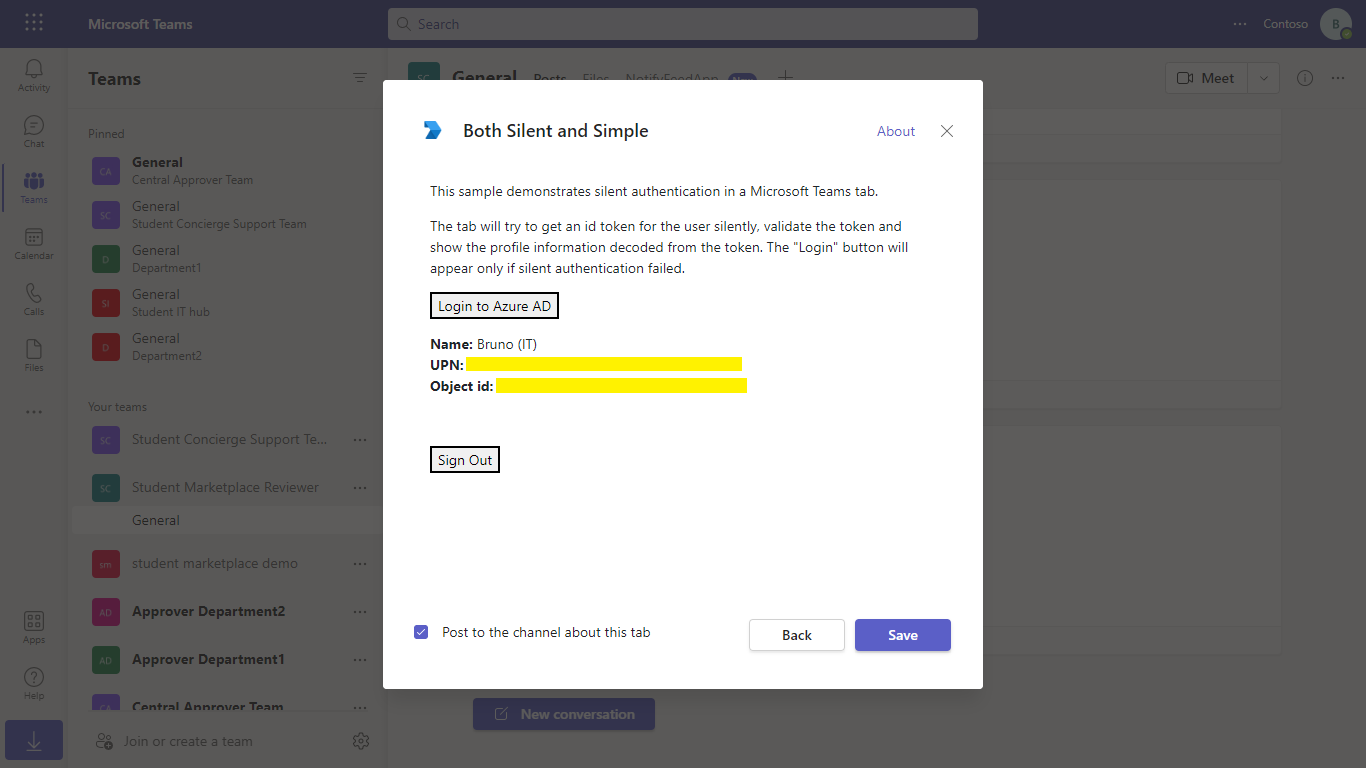Click the Back button
This screenshot has height=768, width=1366.
tap(797, 635)
